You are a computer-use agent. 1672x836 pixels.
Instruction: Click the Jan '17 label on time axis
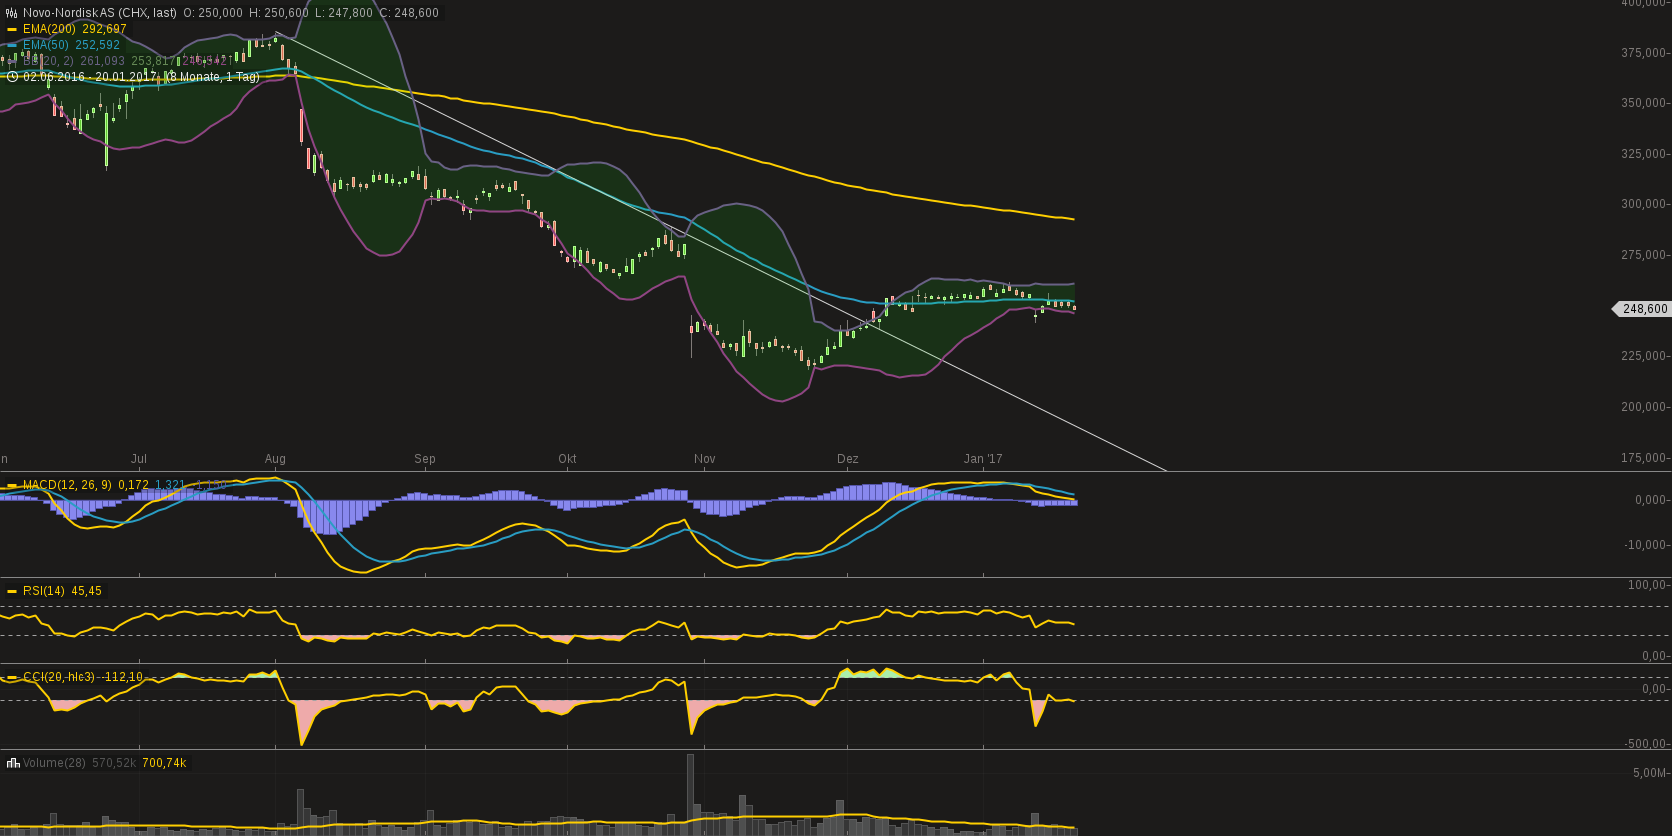point(983,459)
